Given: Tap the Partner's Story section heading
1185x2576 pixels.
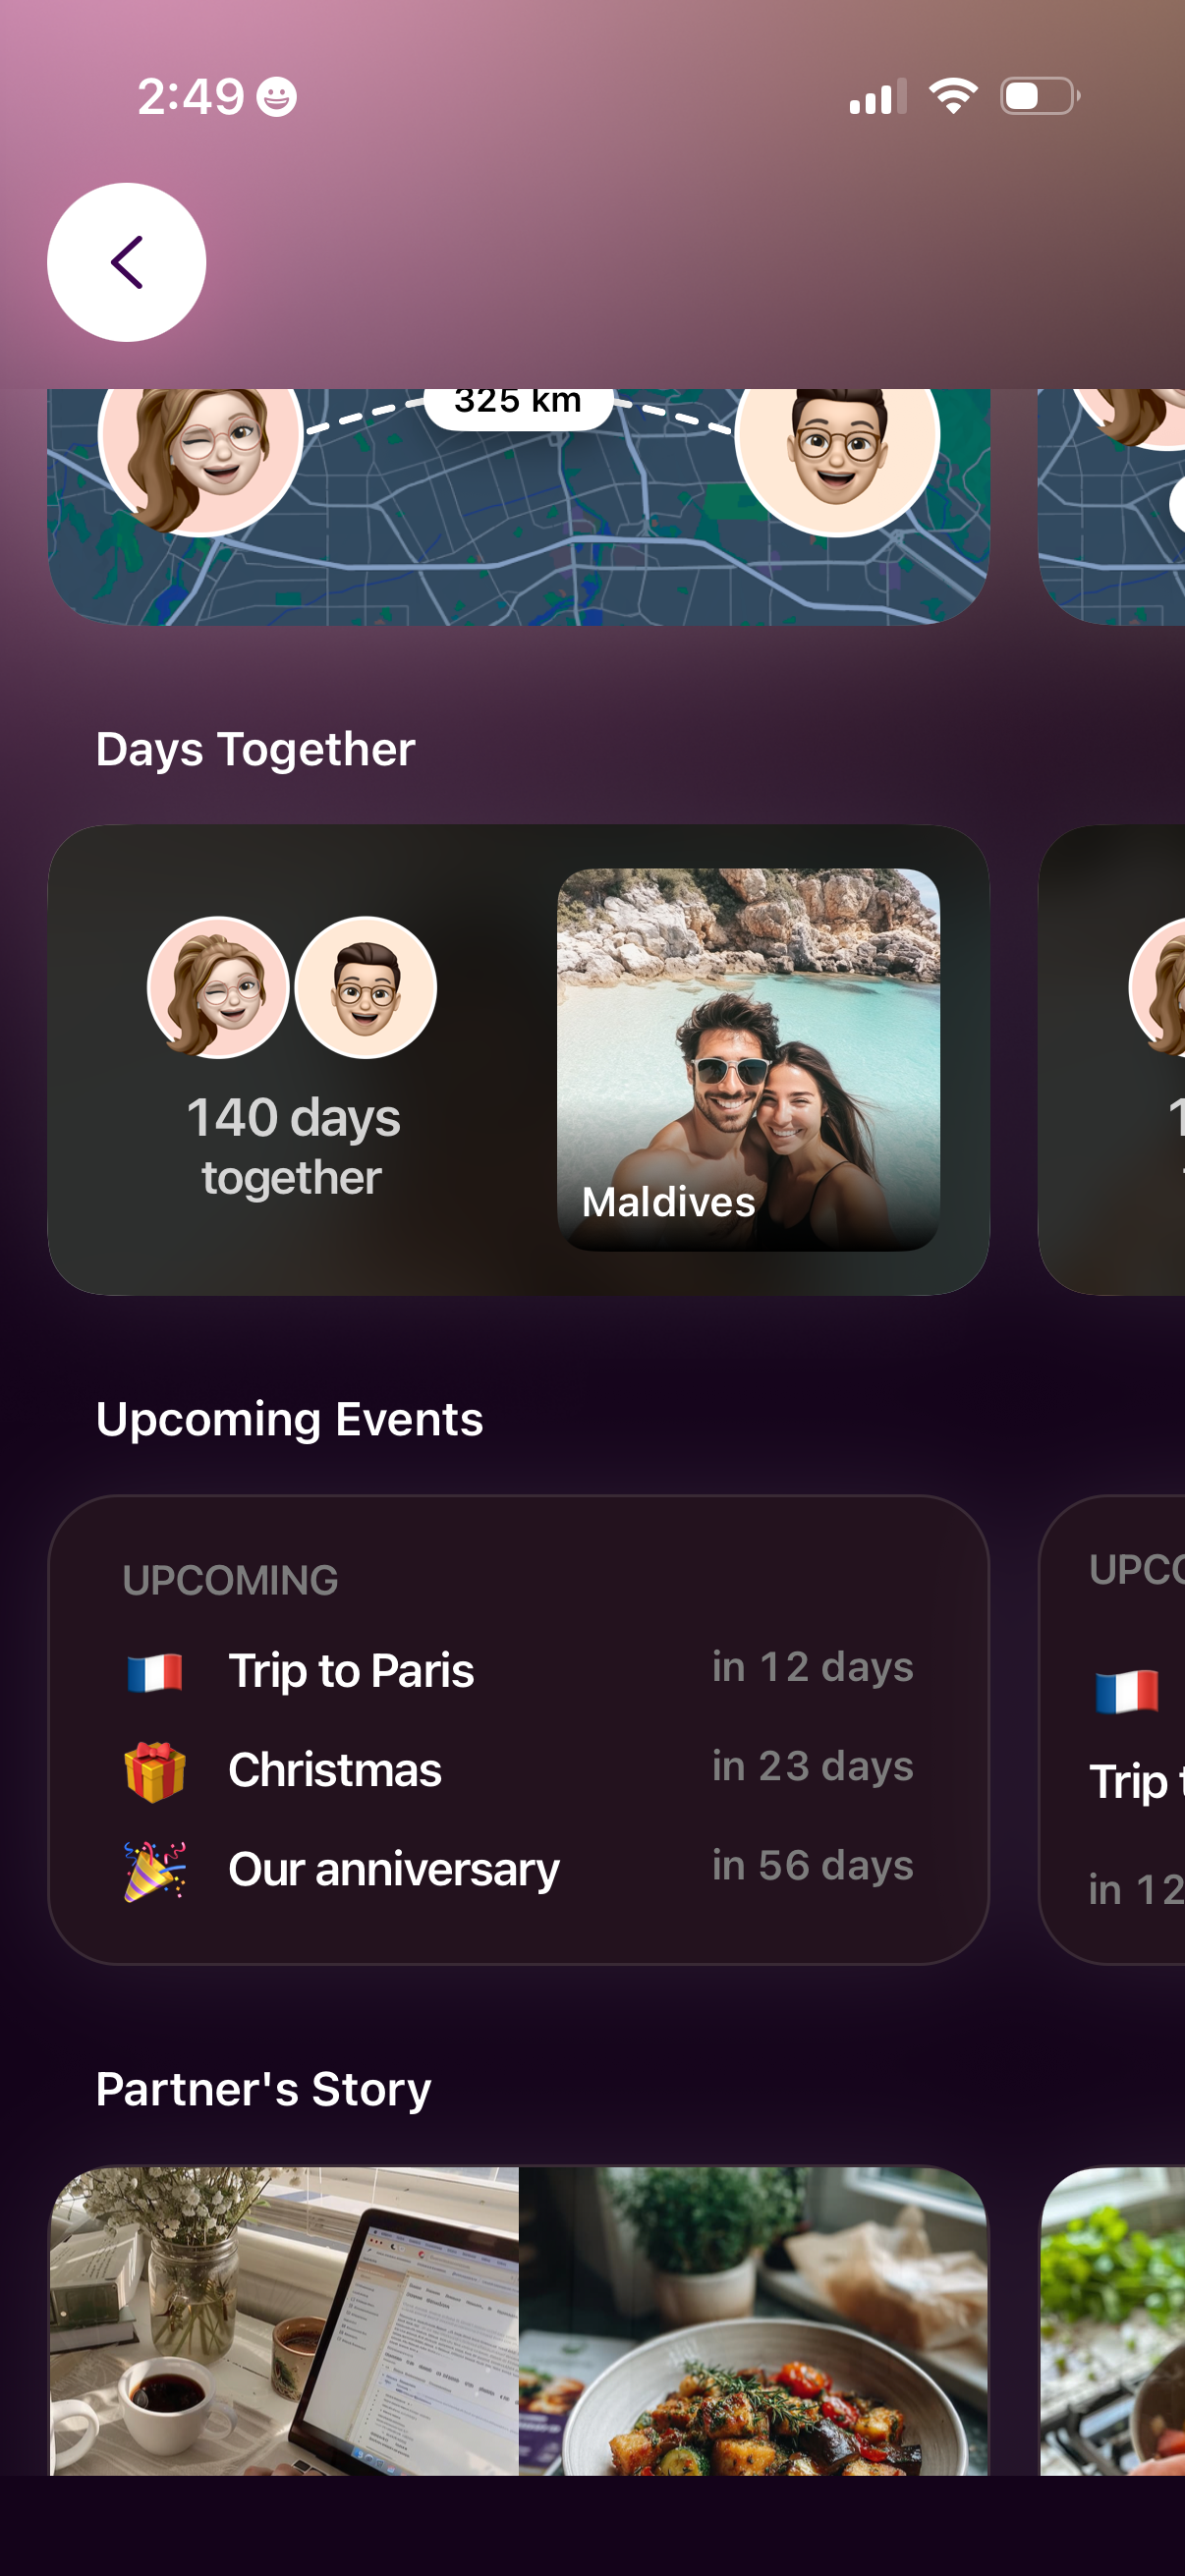Looking at the screenshot, I should click(263, 2088).
